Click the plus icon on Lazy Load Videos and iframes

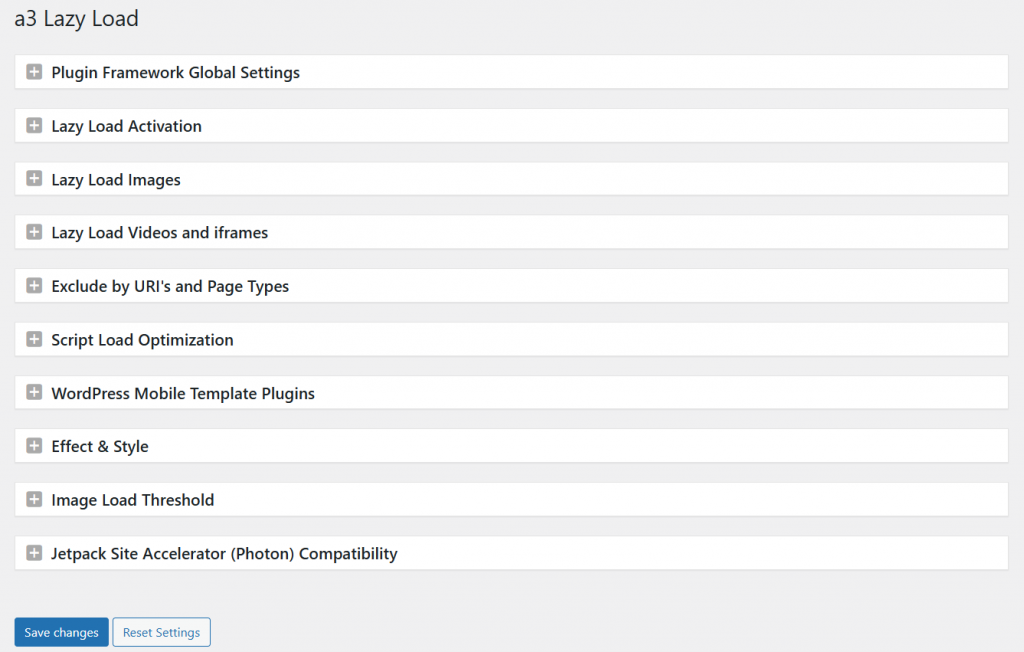click(35, 232)
